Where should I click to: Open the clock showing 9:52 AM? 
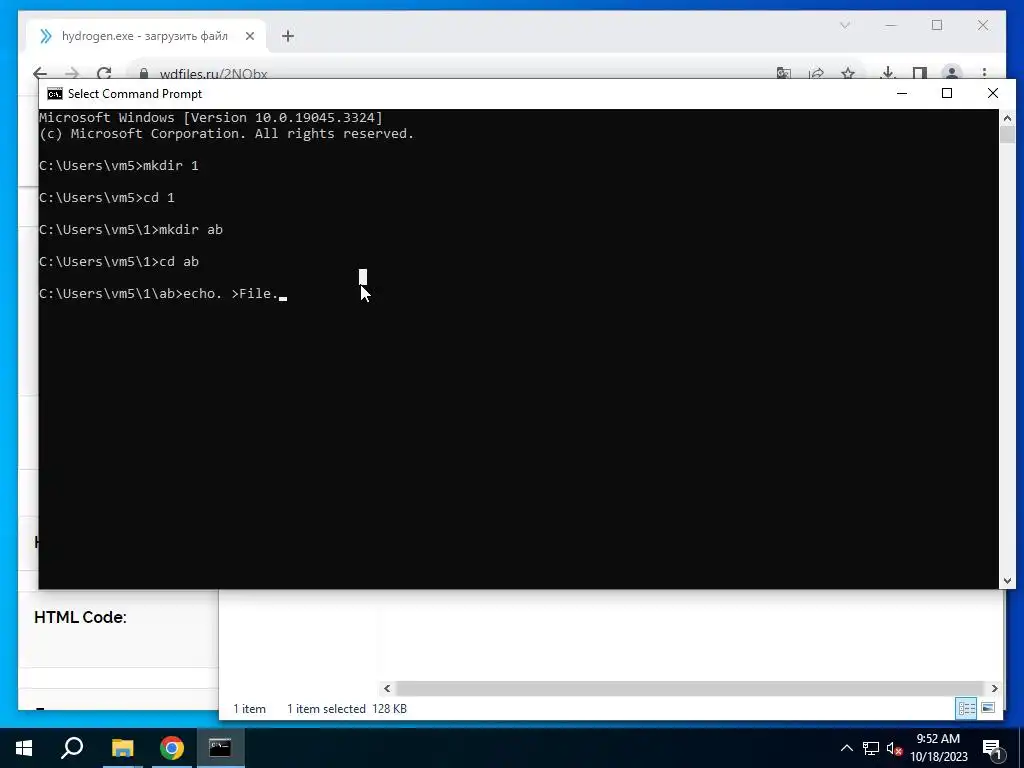(938, 748)
